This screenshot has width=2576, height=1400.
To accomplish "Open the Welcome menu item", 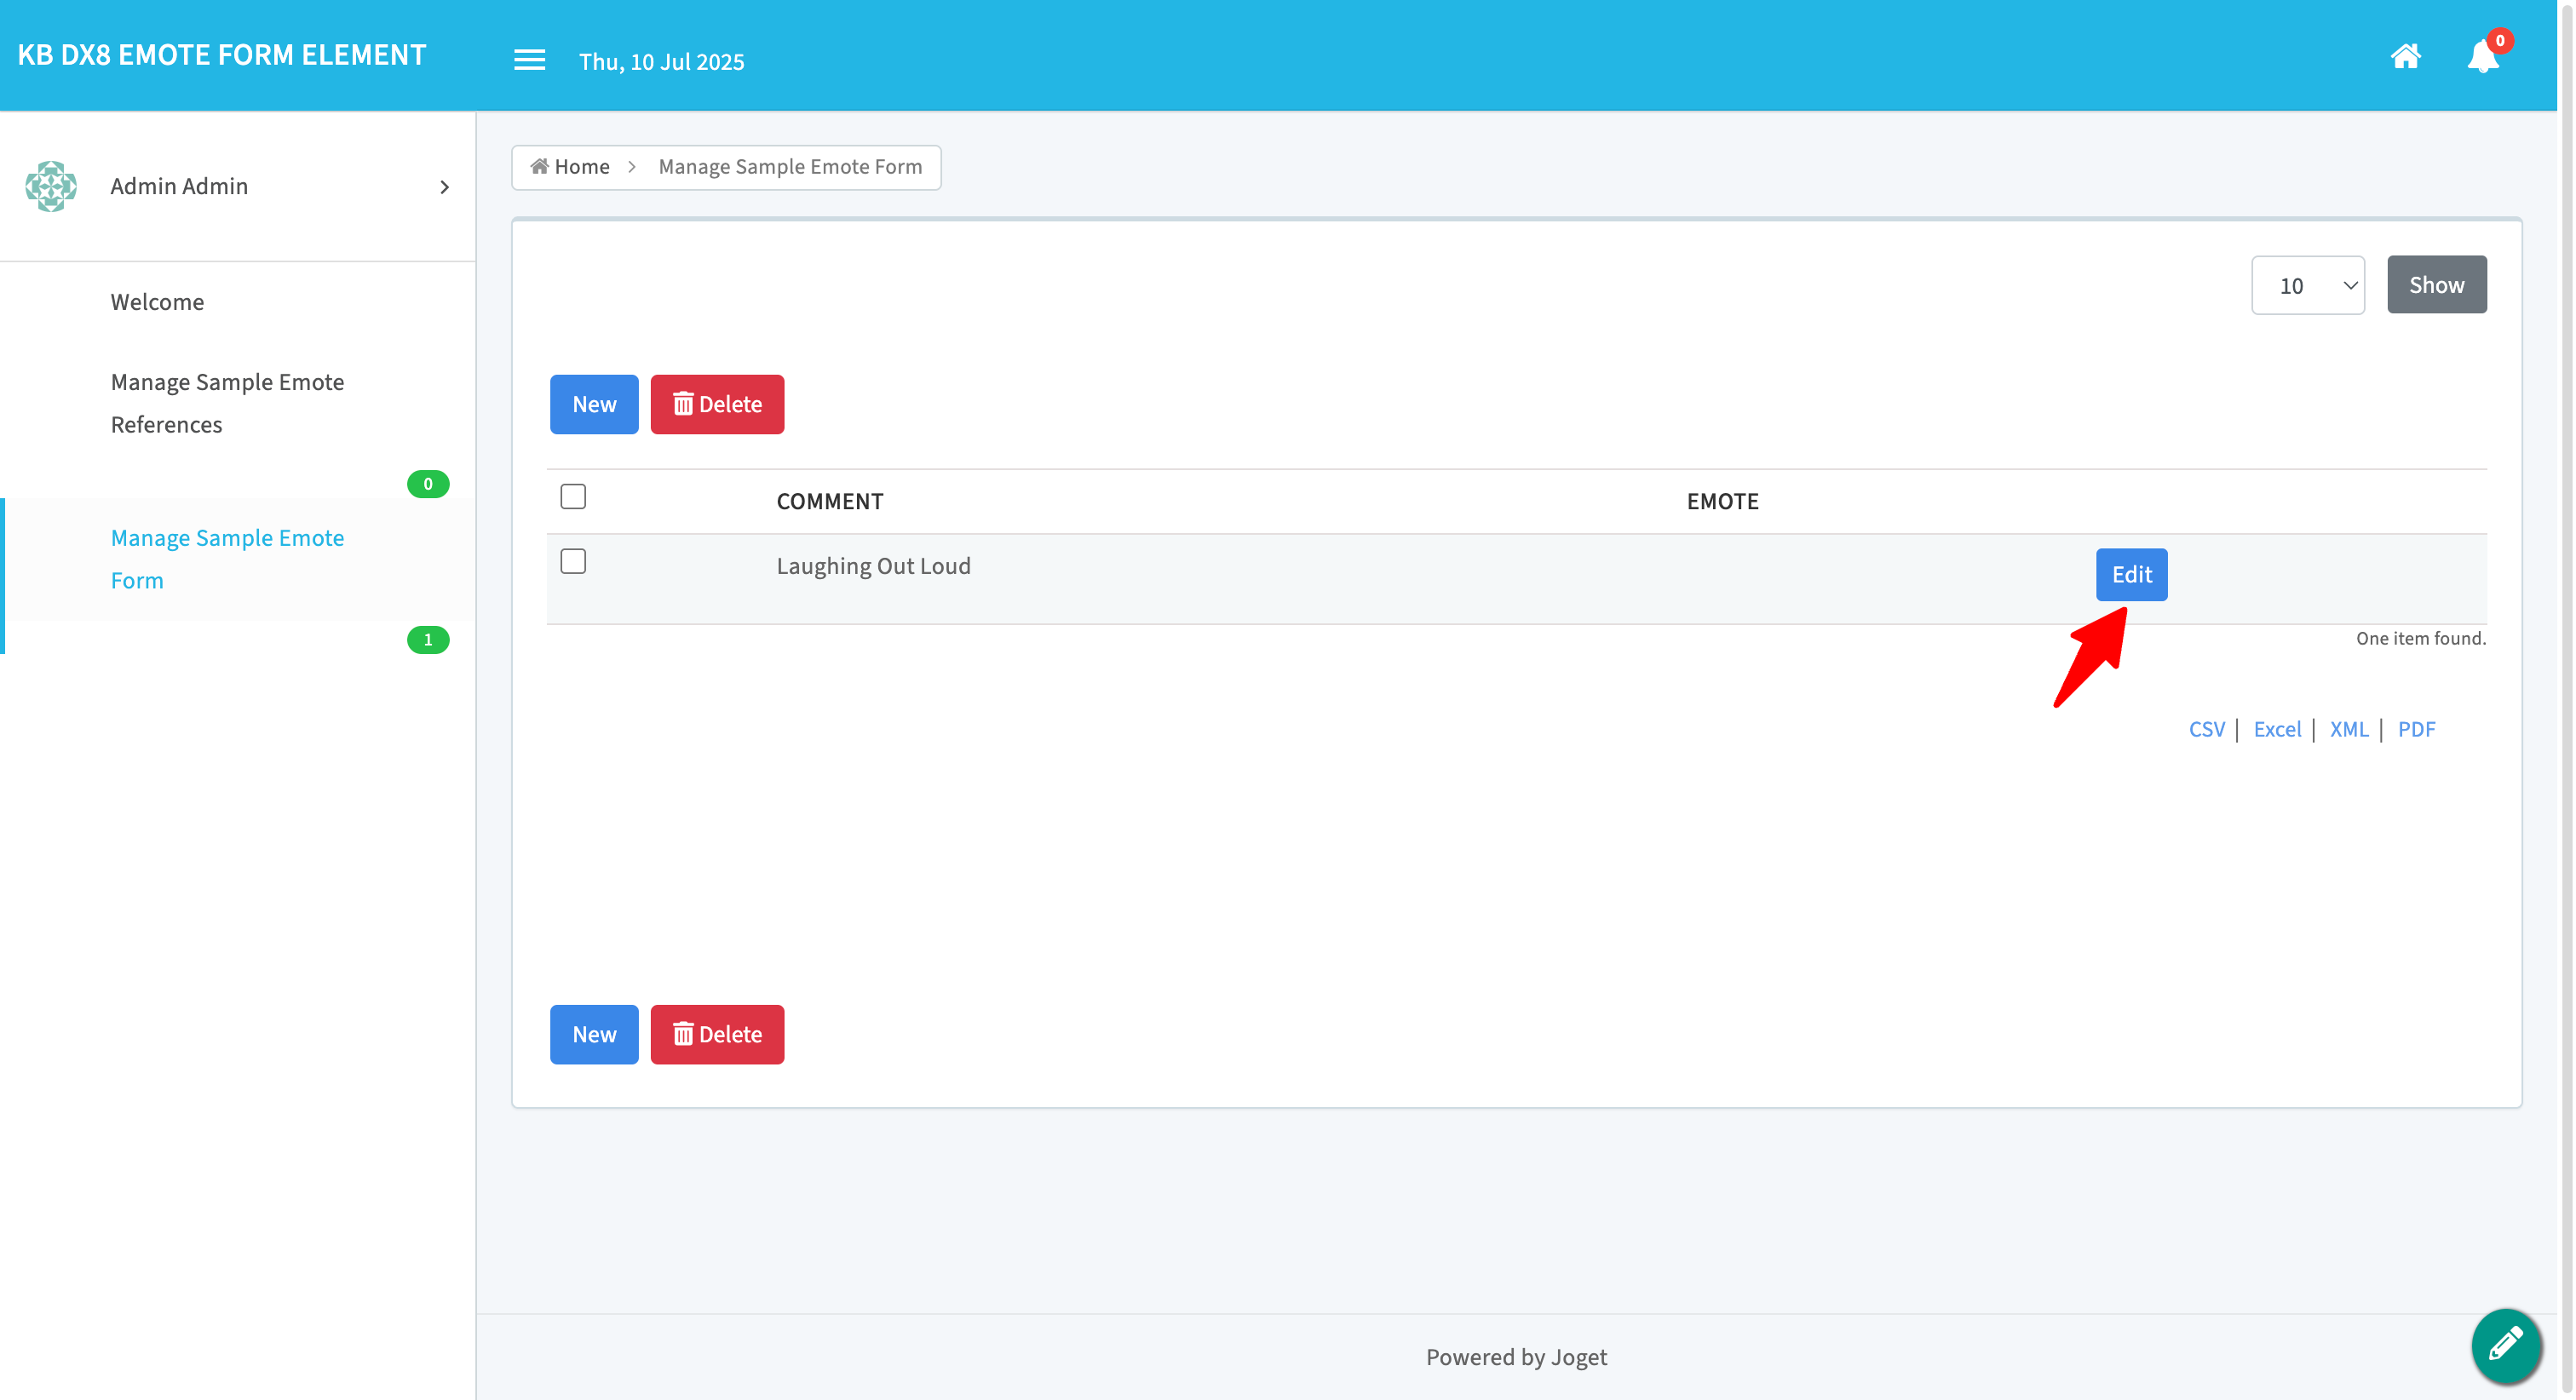I will (x=157, y=302).
